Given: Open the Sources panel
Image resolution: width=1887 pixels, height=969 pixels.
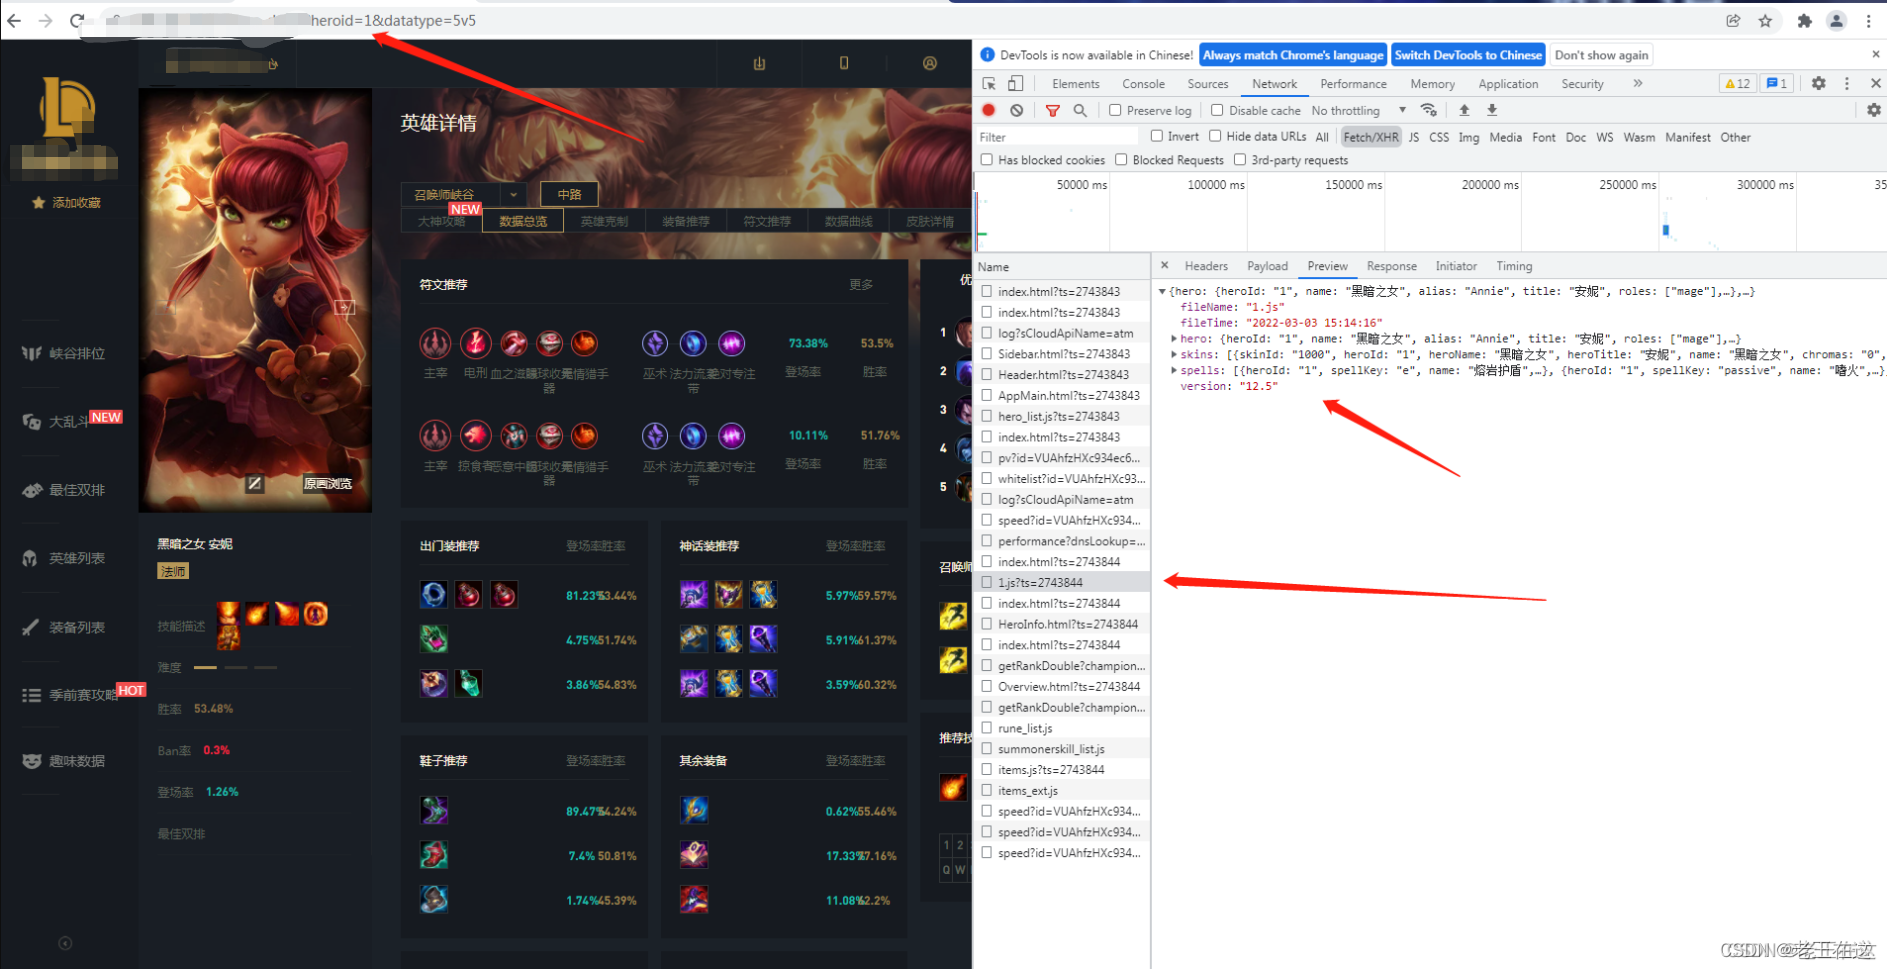Looking at the screenshot, I should (x=1208, y=84).
